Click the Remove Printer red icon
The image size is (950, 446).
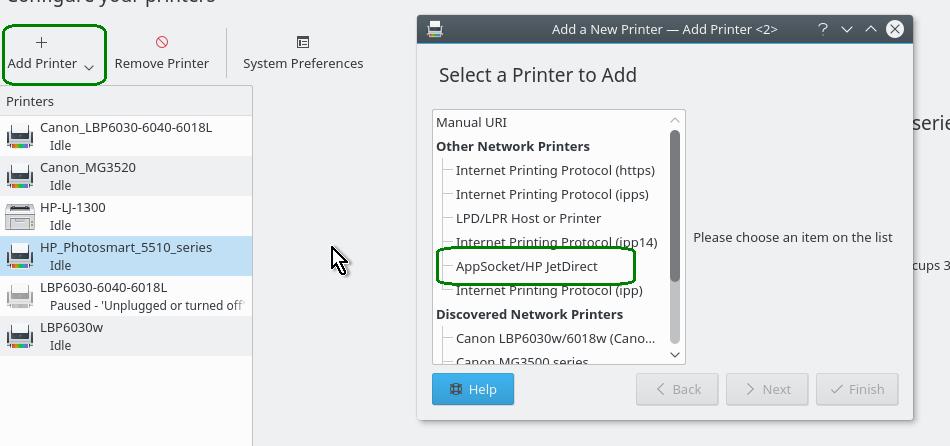161,42
